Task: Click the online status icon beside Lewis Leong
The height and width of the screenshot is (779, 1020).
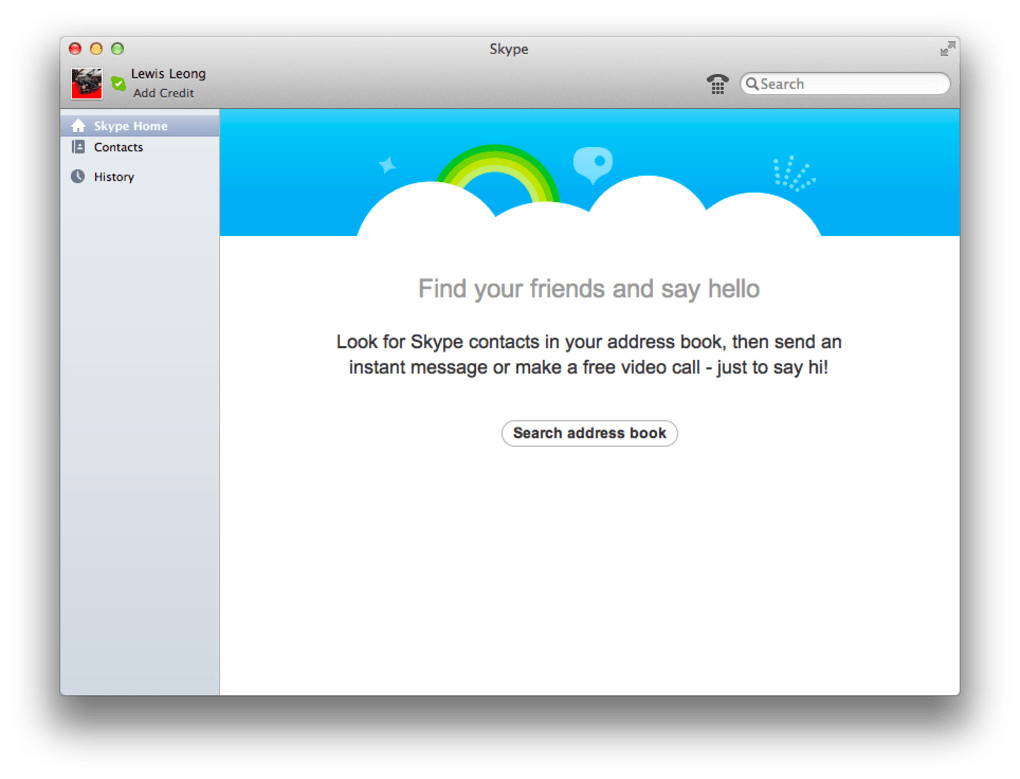Action: (x=118, y=83)
